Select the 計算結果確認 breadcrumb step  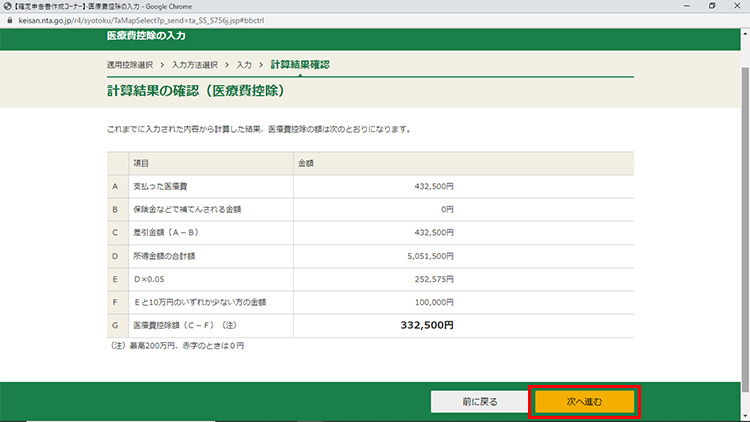click(300, 64)
